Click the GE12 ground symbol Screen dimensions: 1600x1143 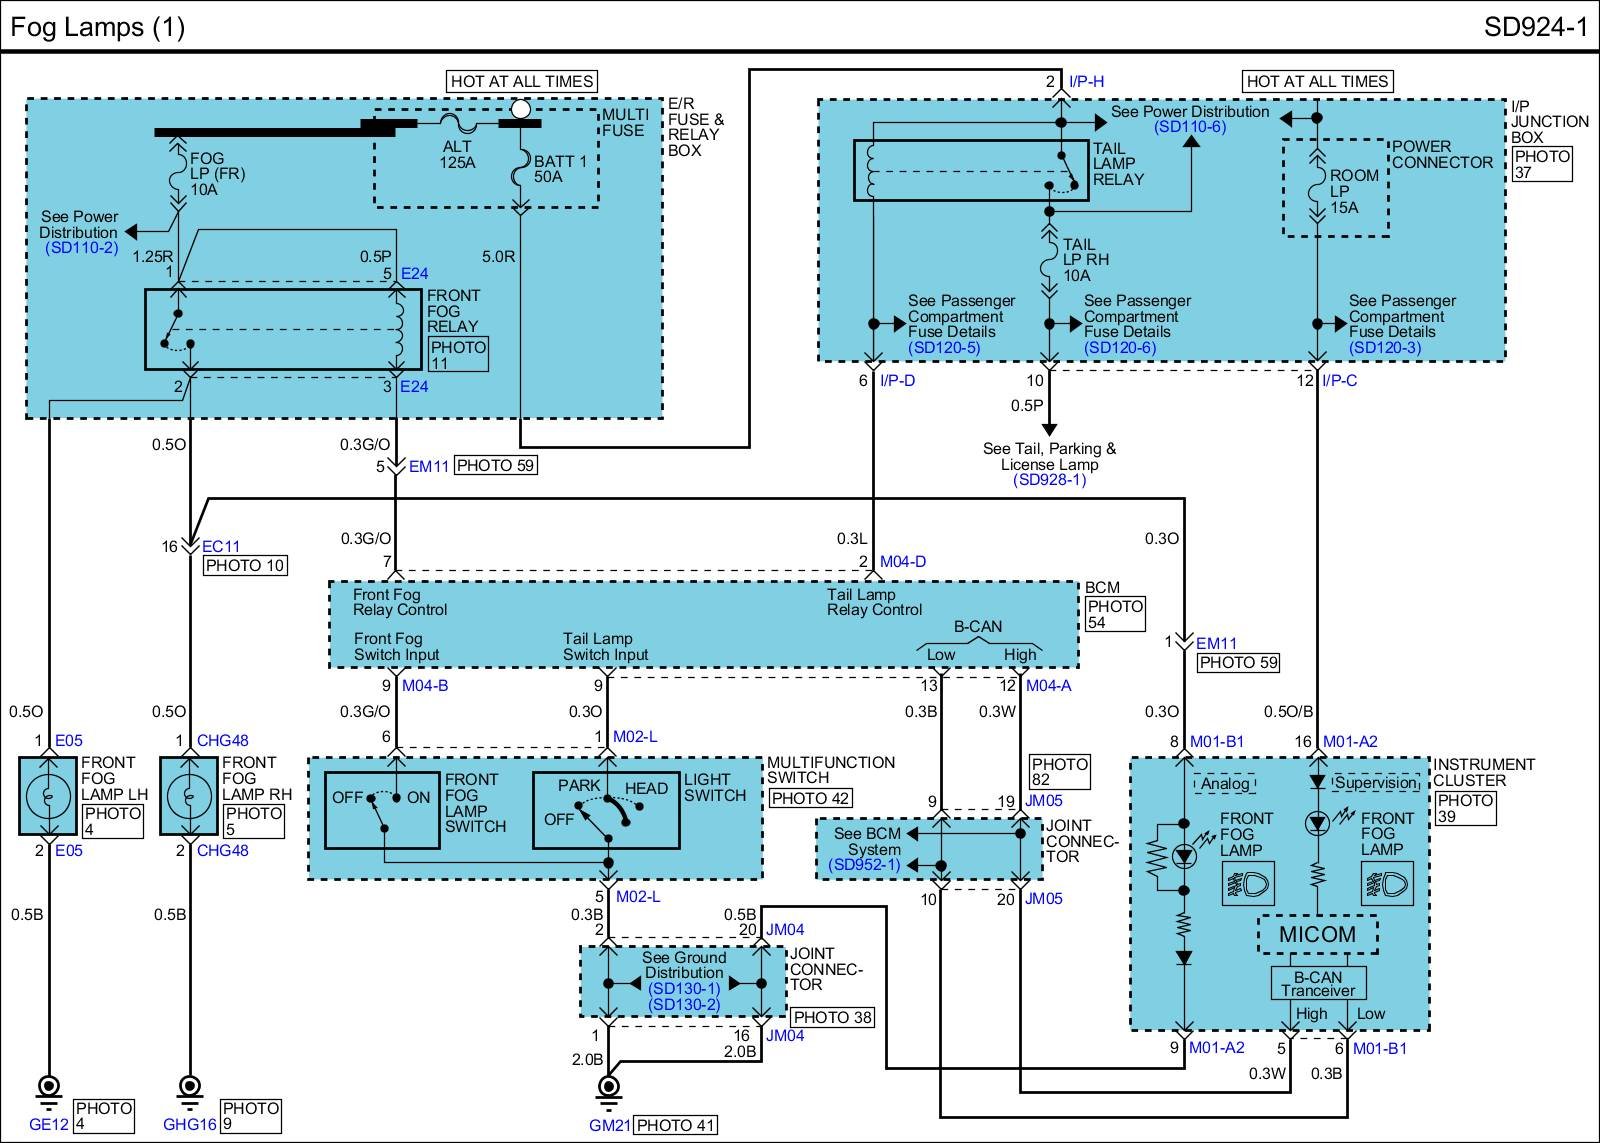47,1089
